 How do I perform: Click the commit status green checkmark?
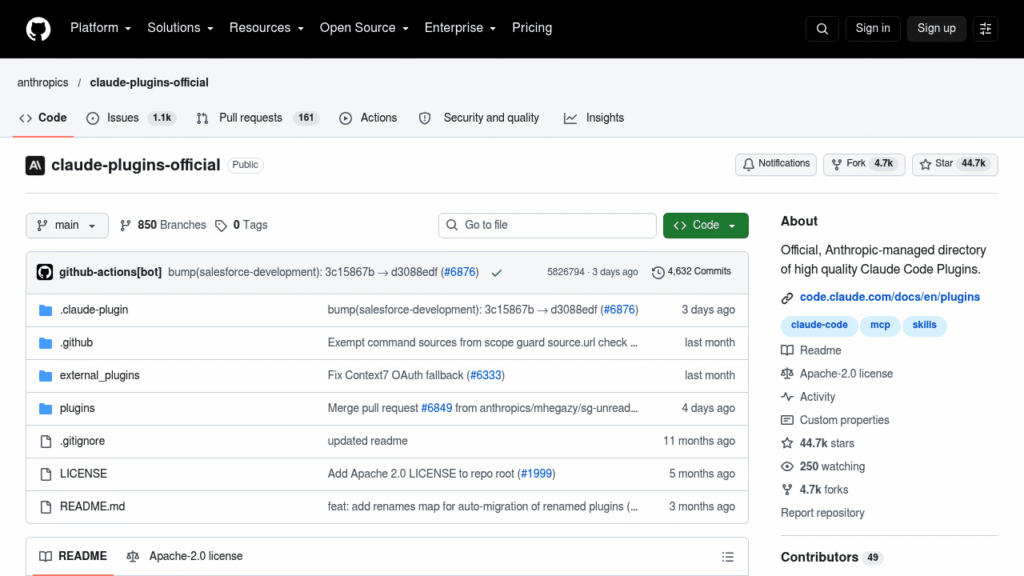click(x=497, y=272)
